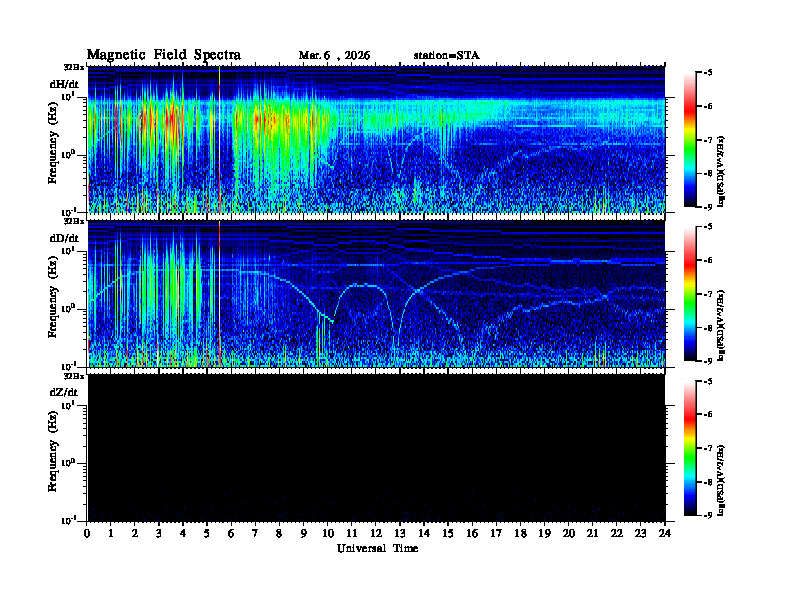Click the dD/dt color scale bar
The image size is (792, 612).
tap(690, 293)
